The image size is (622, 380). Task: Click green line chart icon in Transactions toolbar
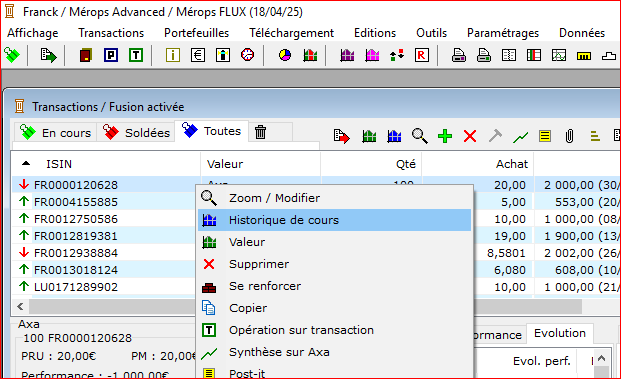(520, 137)
